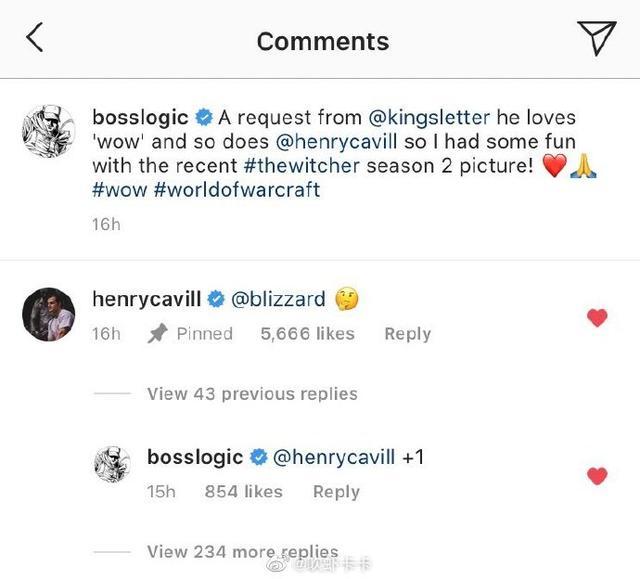
Task: Click the pin icon beside Pinned
Action: pyautogui.click(x=157, y=334)
